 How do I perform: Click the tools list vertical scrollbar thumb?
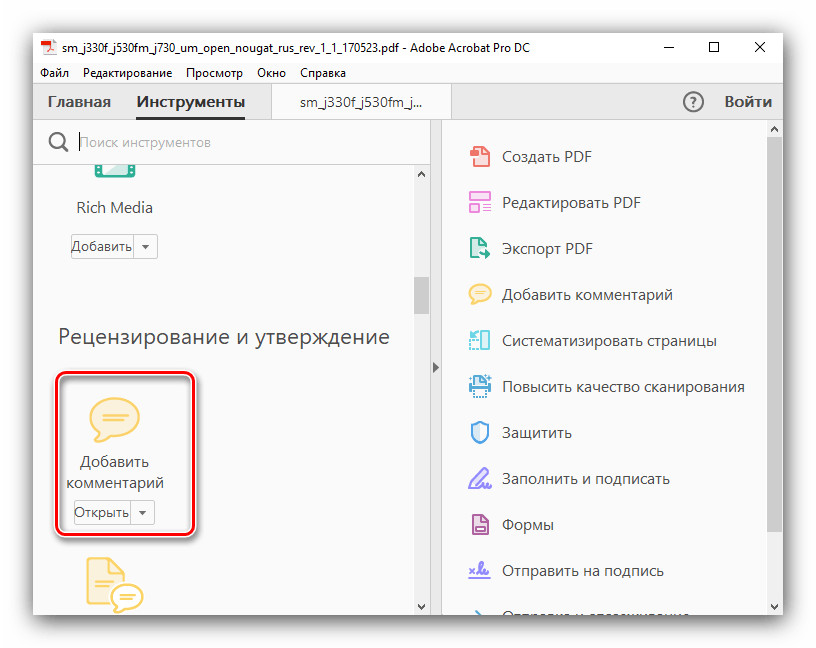coord(421,296)
